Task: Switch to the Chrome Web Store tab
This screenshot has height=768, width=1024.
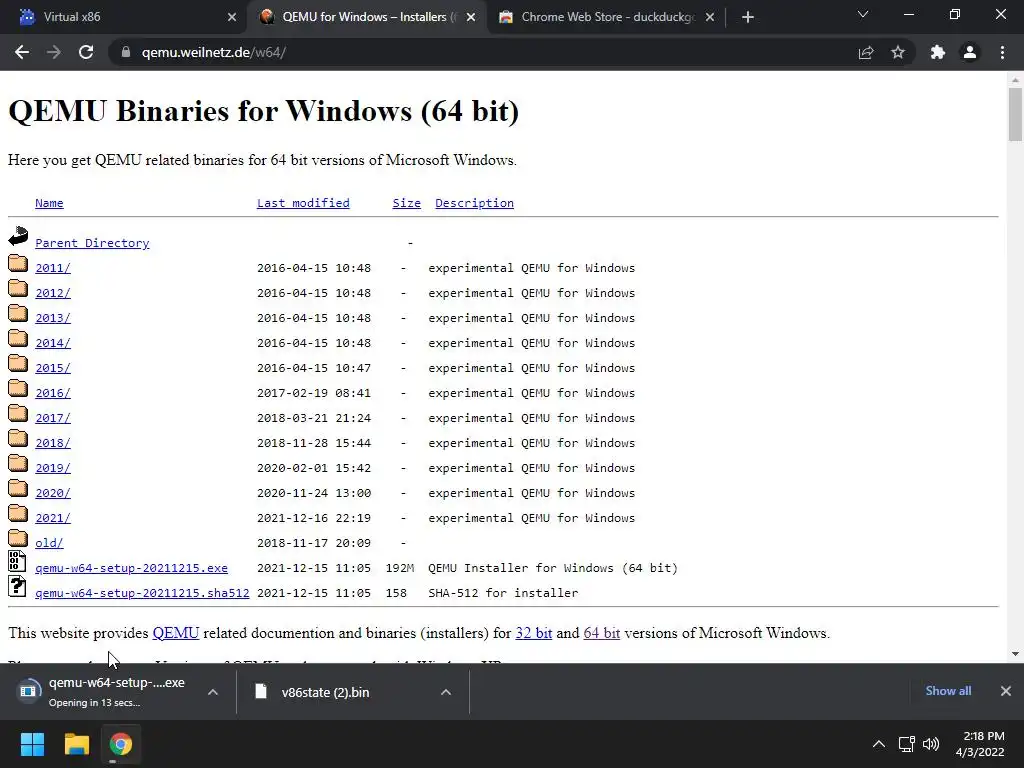Action: point(607,17)
